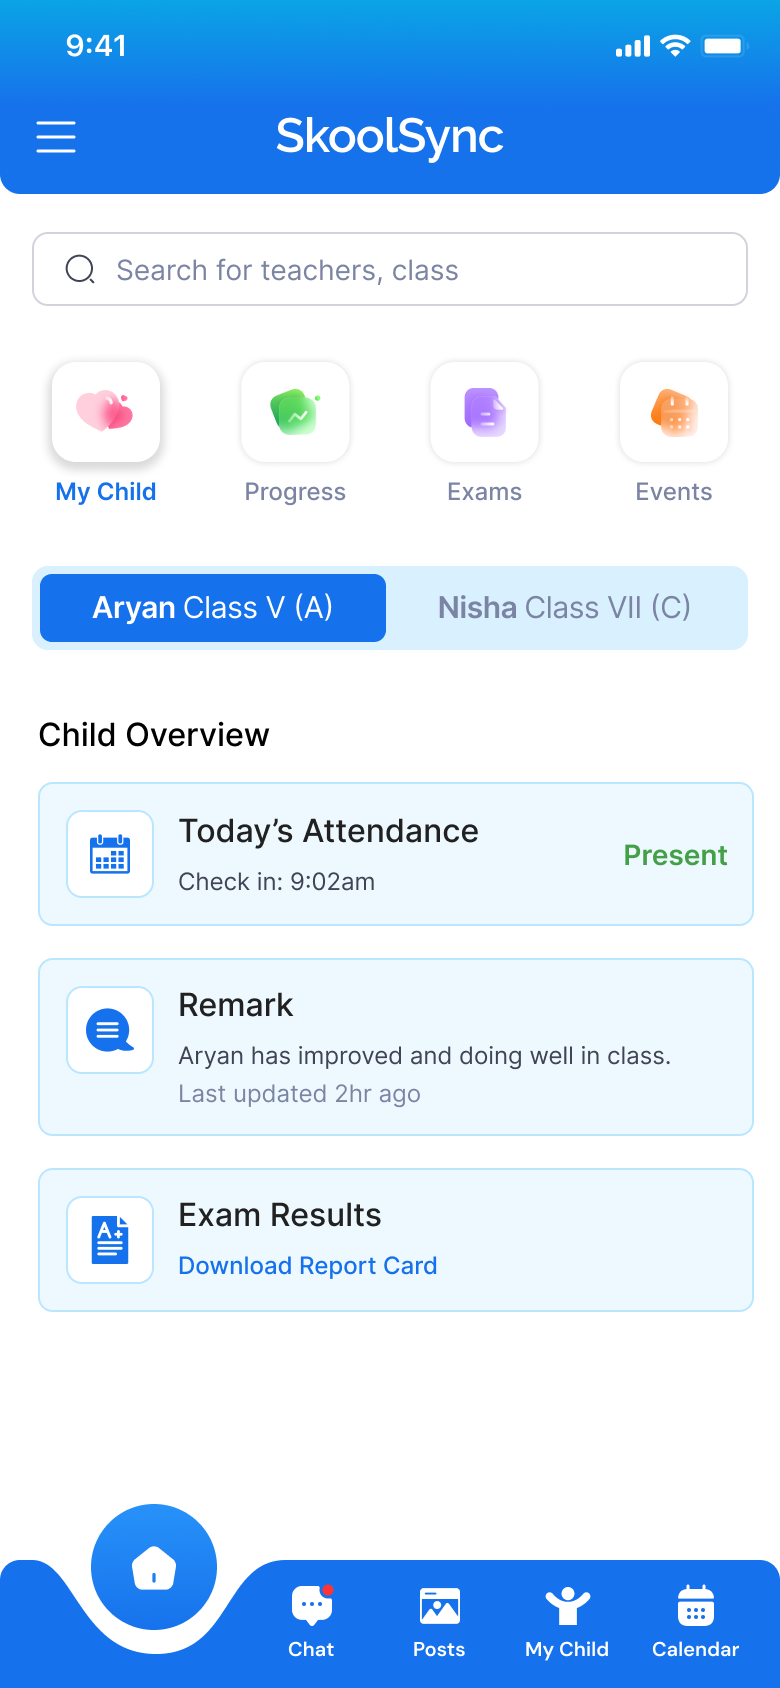Tap the search magnifier icon

pyautogui.click(x=80, y=270)
